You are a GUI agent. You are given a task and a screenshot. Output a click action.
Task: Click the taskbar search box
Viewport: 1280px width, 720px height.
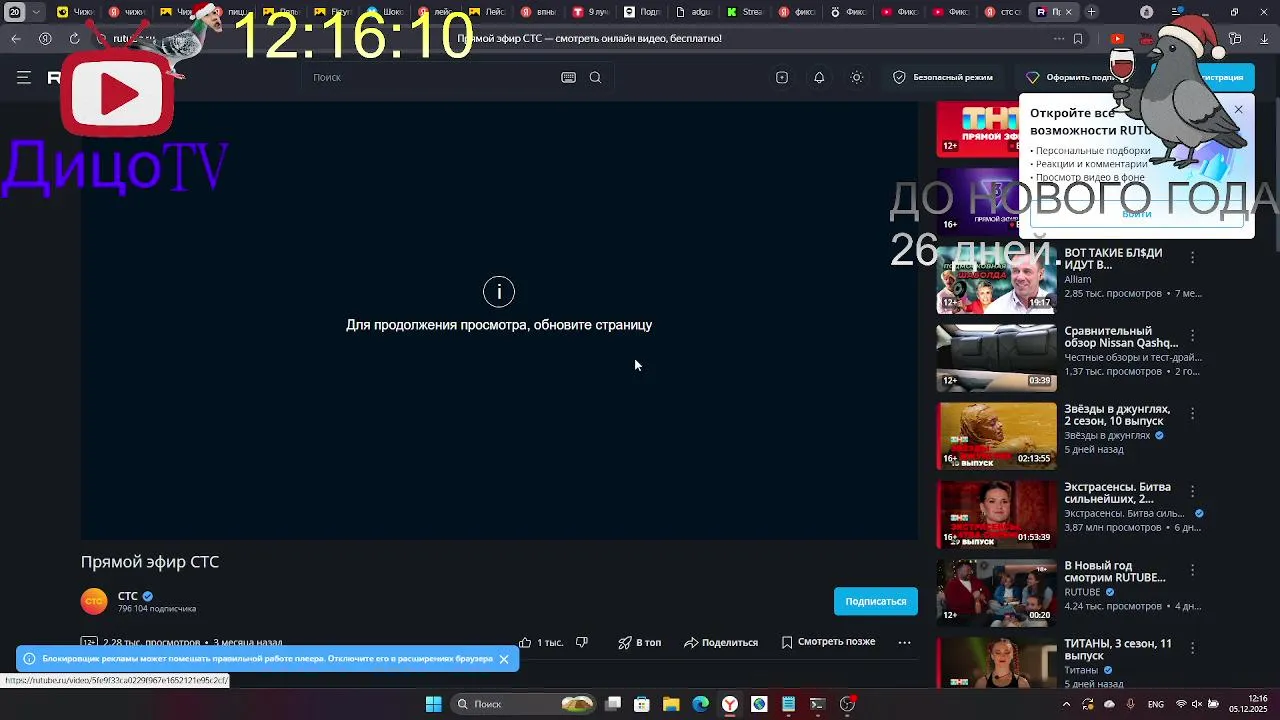(x=525, y=704)
